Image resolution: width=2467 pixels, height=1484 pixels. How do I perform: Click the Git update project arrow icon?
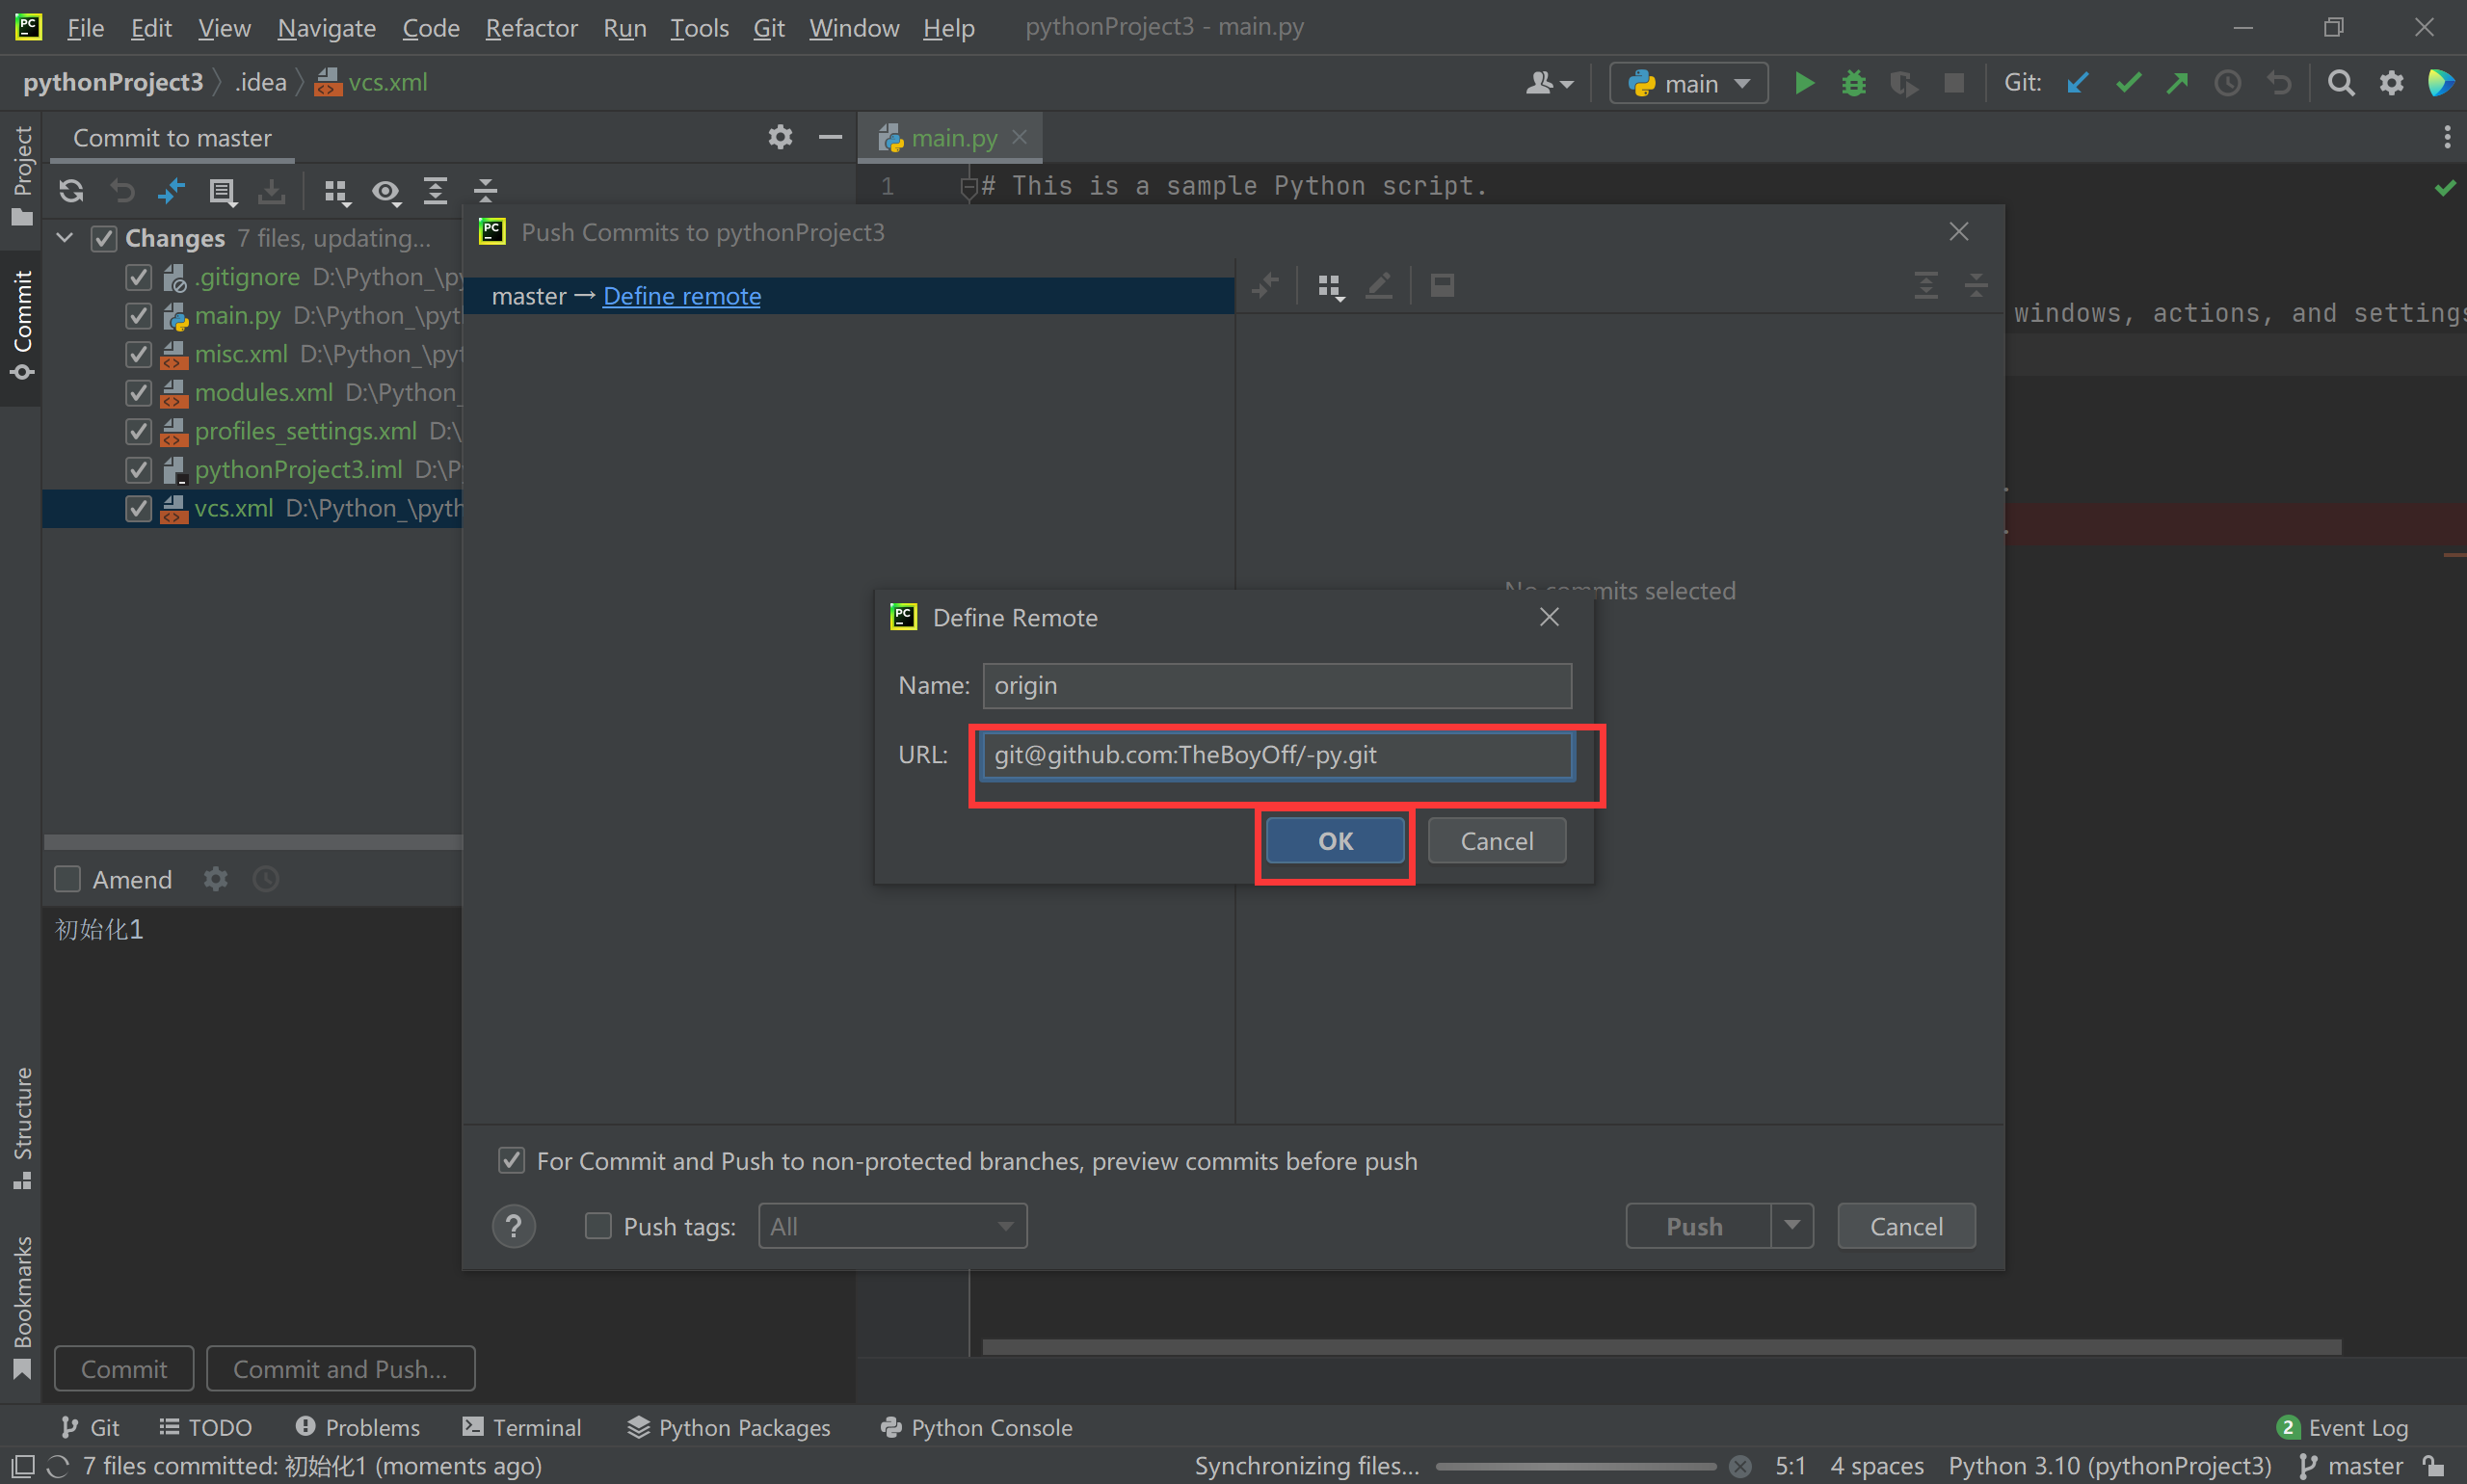coord(2077,83)
